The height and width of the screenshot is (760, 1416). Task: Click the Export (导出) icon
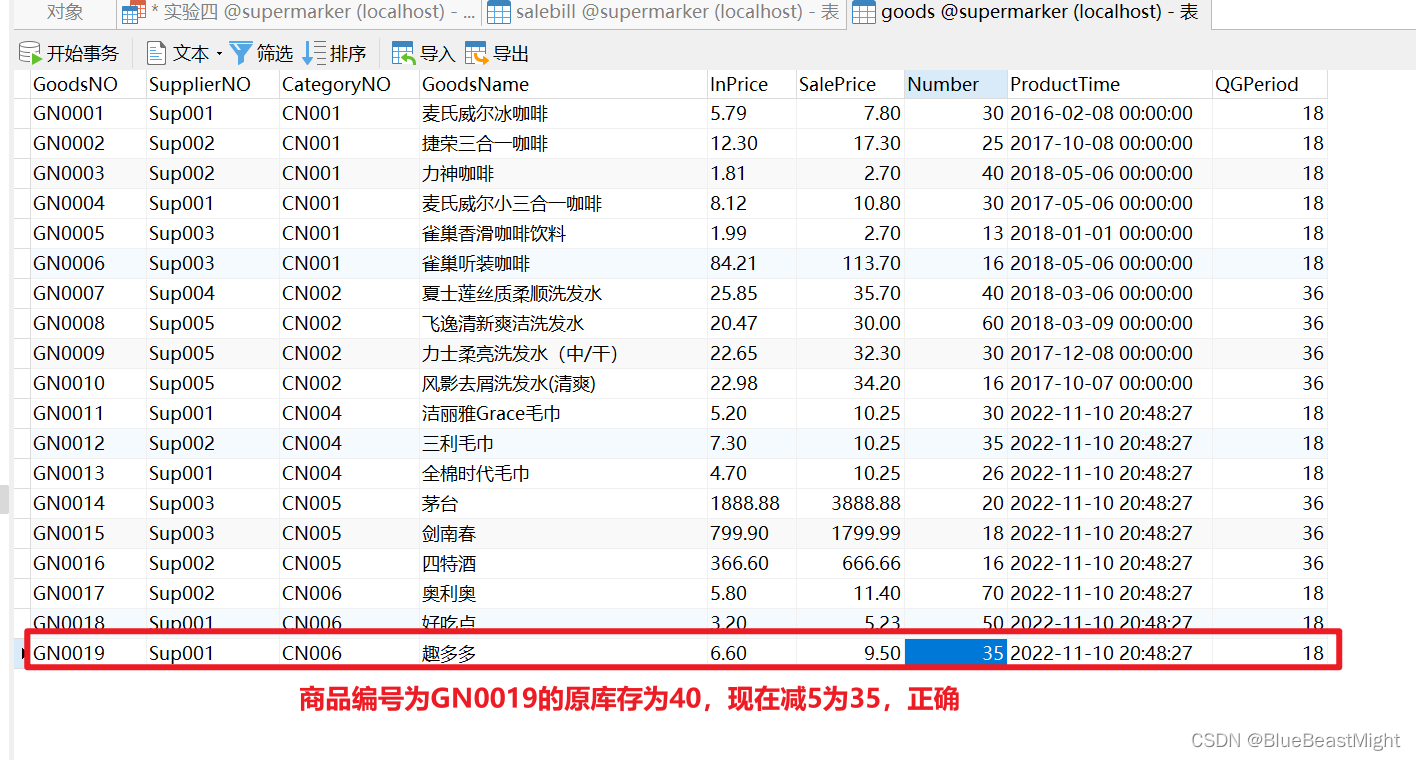(x=477, y=53)
